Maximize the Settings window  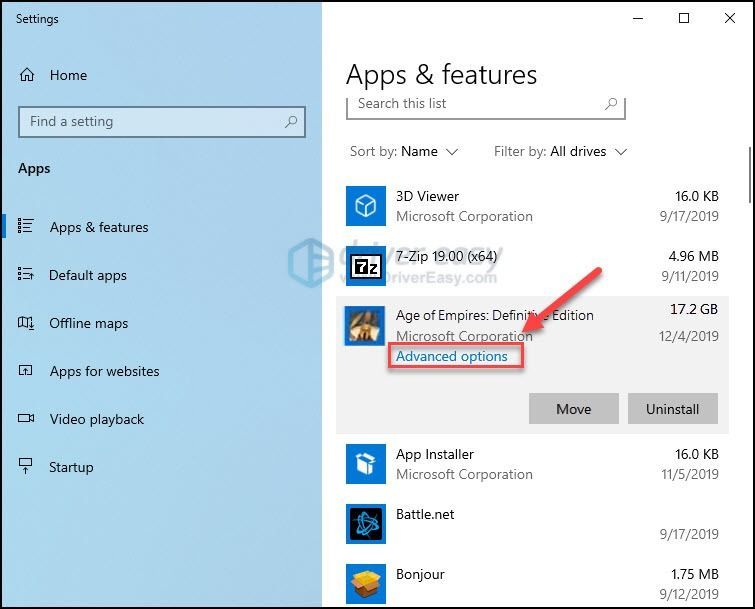pyautogui.click(x=684, y=18)
